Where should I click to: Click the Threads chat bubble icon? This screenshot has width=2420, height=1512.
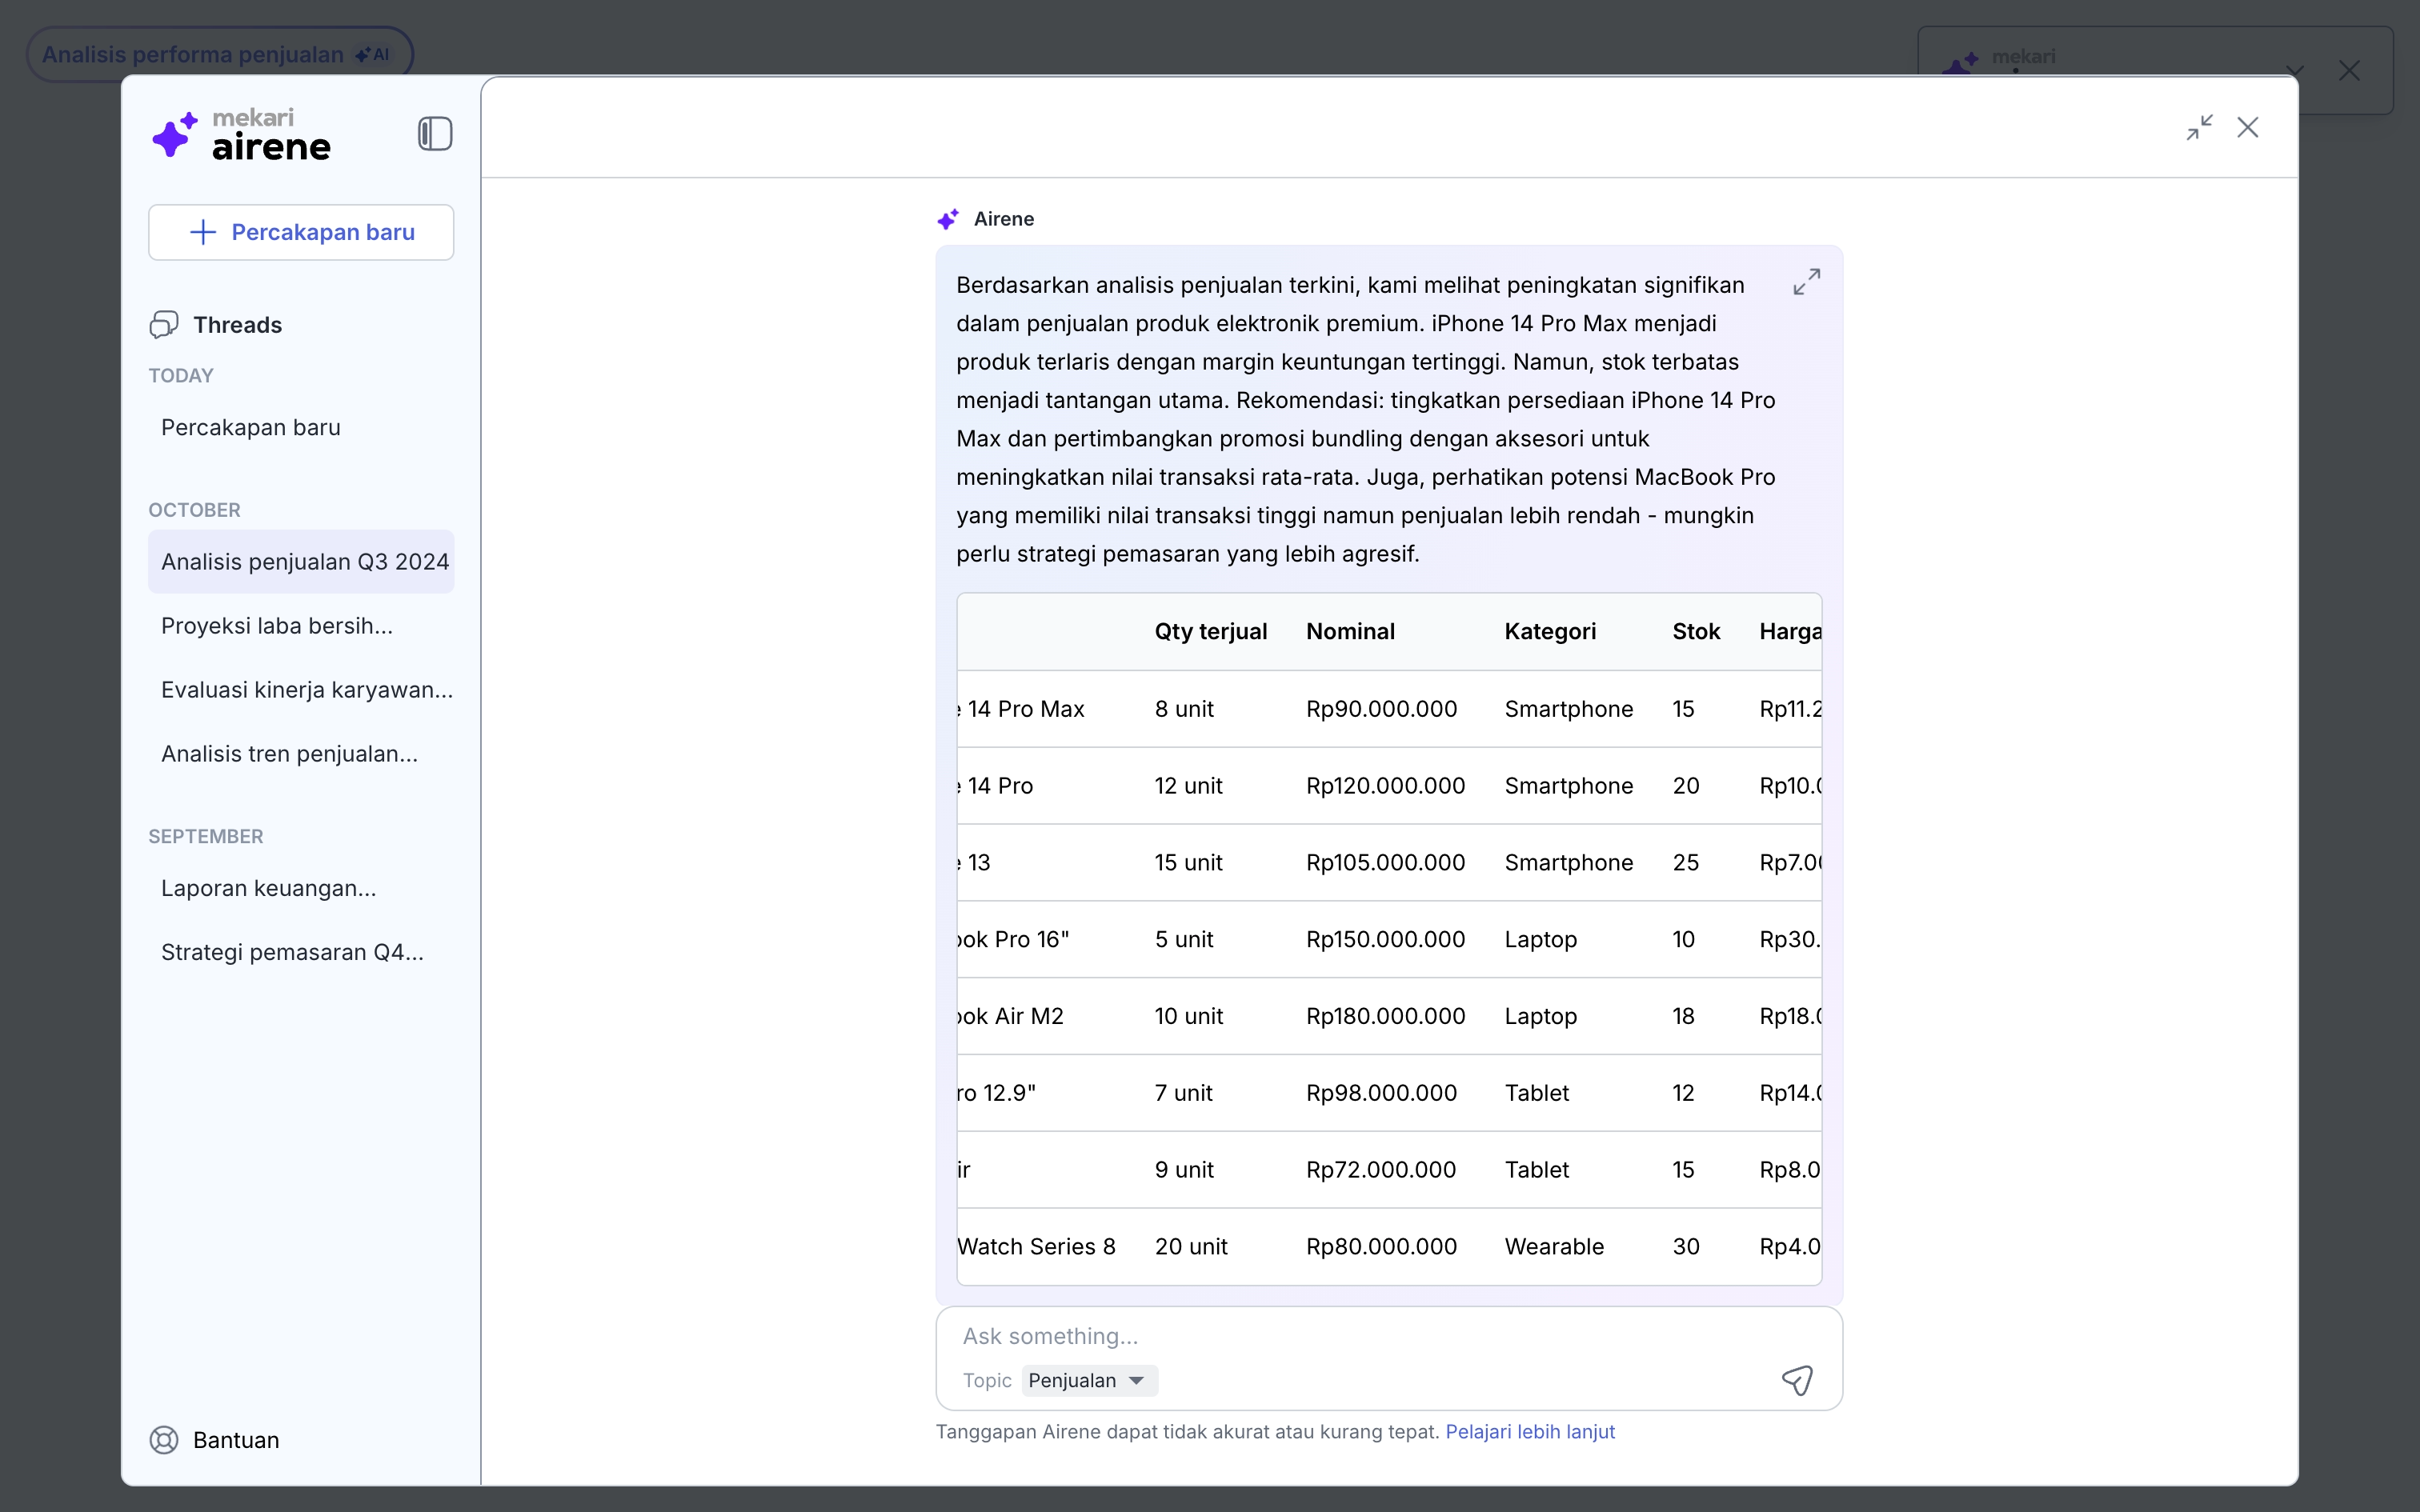164,324
